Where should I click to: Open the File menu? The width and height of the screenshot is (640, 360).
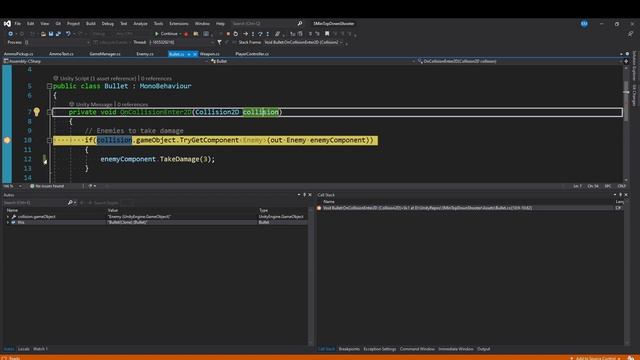[18, 24]
